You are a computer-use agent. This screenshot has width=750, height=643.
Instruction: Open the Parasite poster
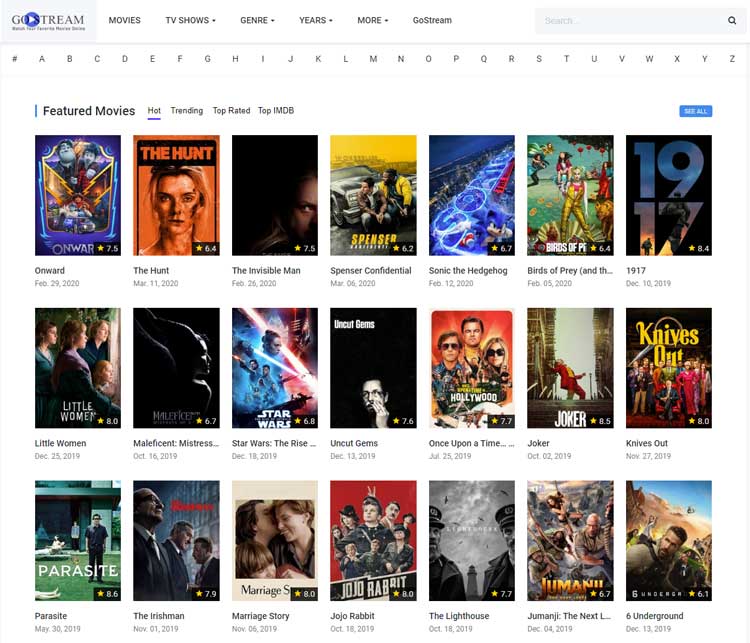point(78,541)
